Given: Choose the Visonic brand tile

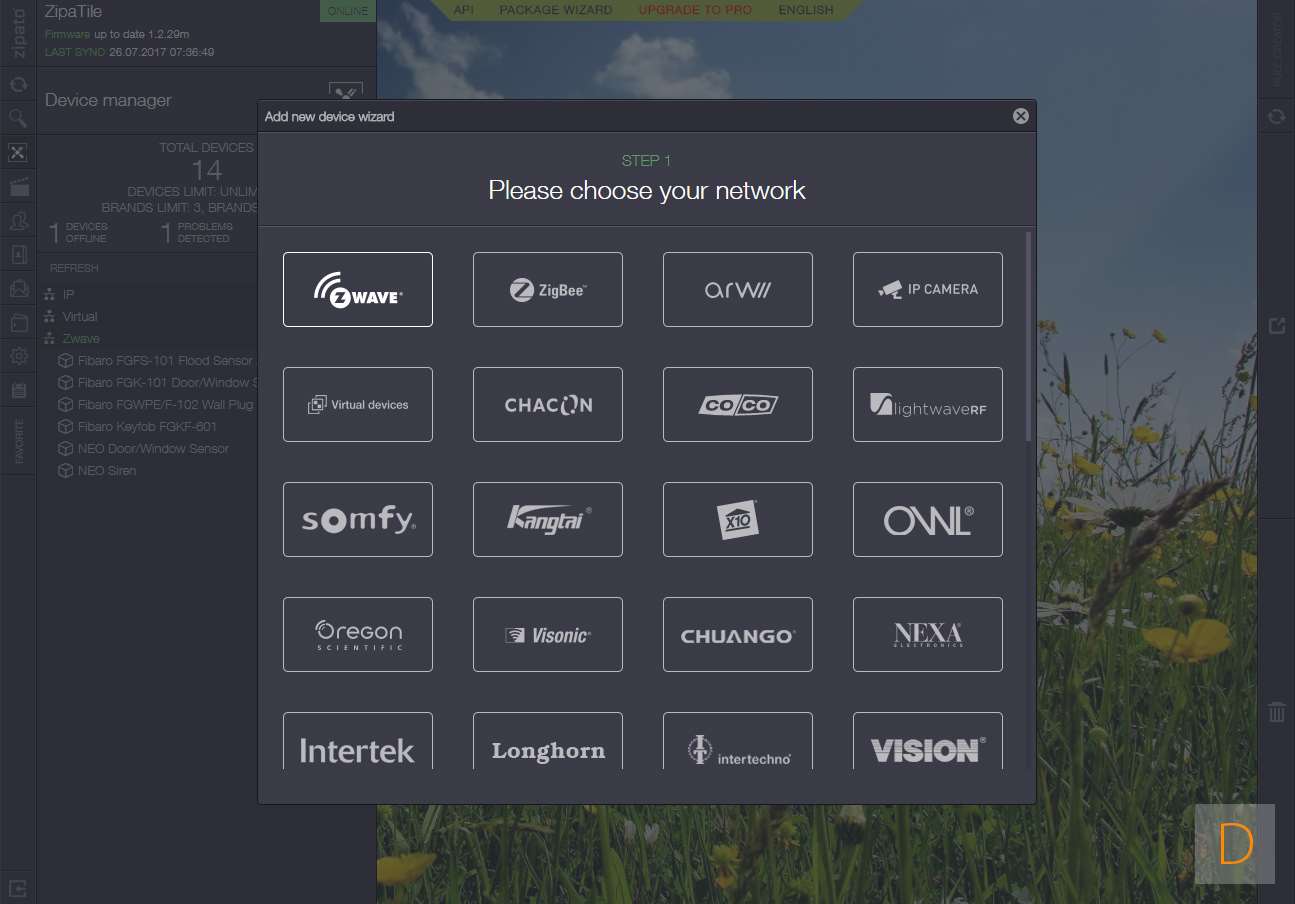Looking at the screenshot, I should pos(548,634).
